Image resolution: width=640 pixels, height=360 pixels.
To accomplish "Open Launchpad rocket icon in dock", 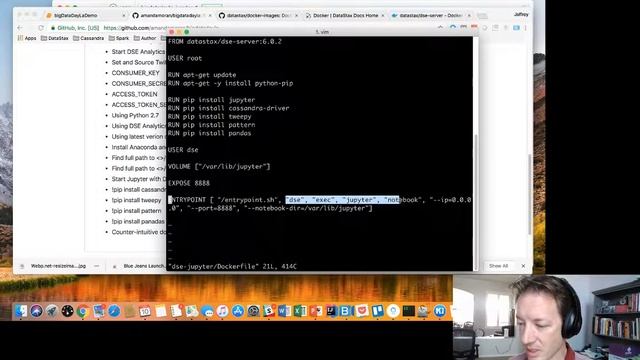I will 52,311.
